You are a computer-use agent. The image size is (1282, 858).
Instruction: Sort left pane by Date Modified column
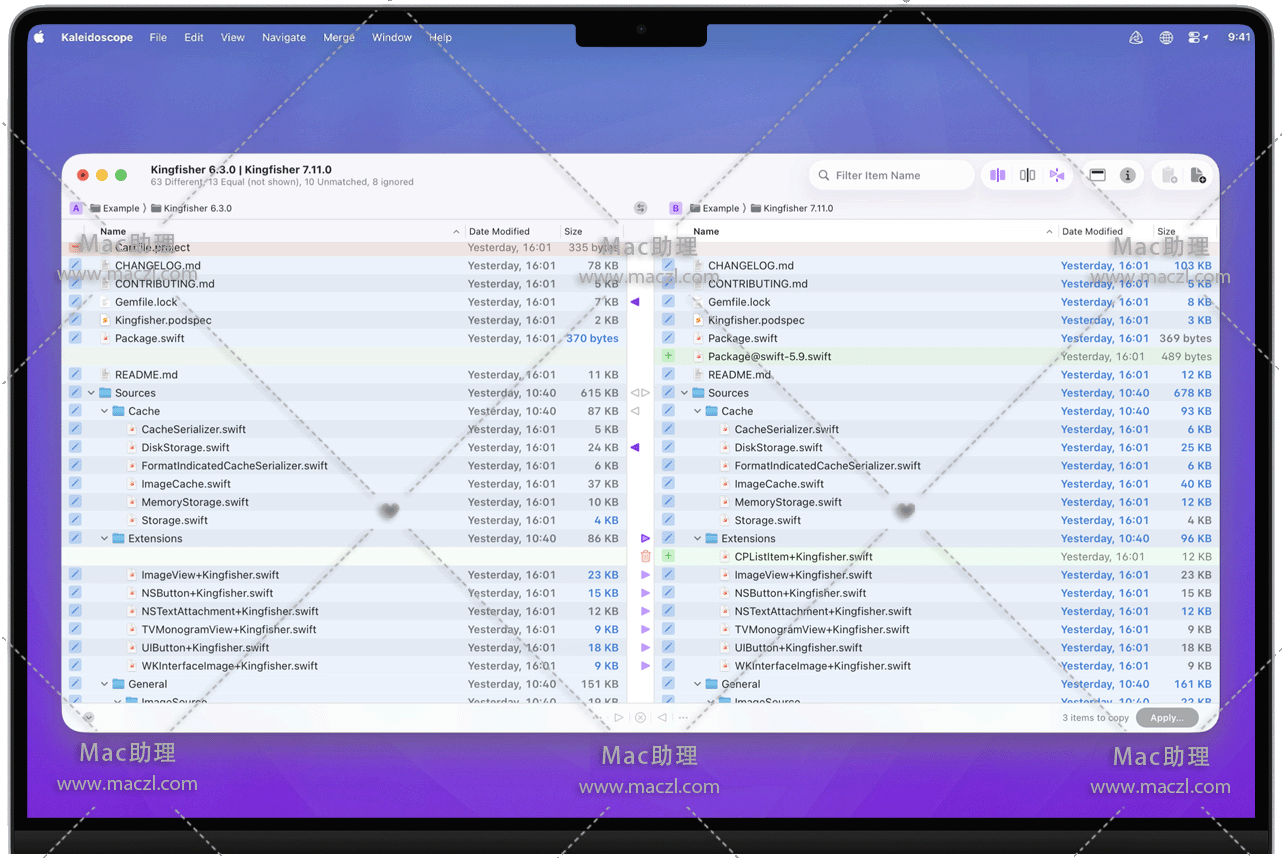pyautogui.click(x=499, y=231)
